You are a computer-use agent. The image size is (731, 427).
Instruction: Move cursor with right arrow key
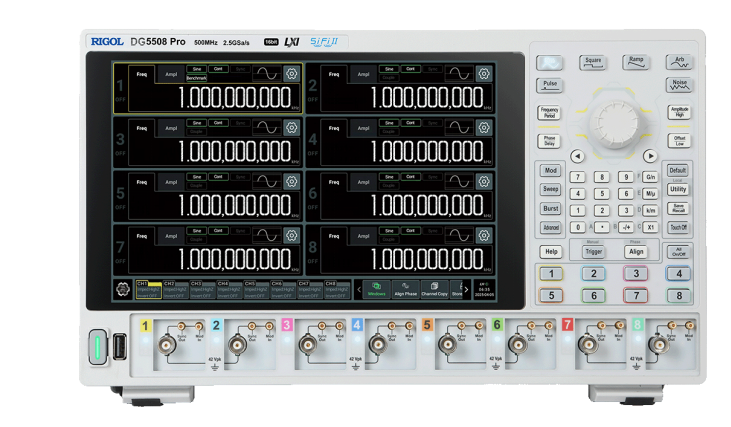[650, 156]
